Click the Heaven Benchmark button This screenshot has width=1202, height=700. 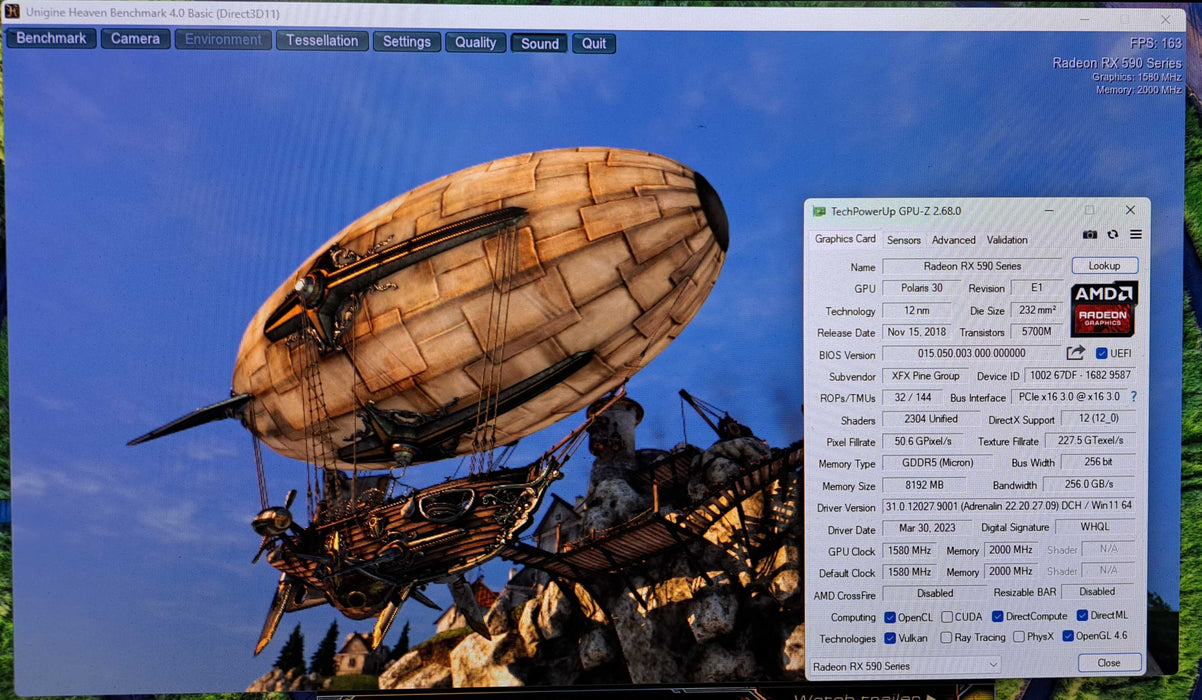coord(52,39)
